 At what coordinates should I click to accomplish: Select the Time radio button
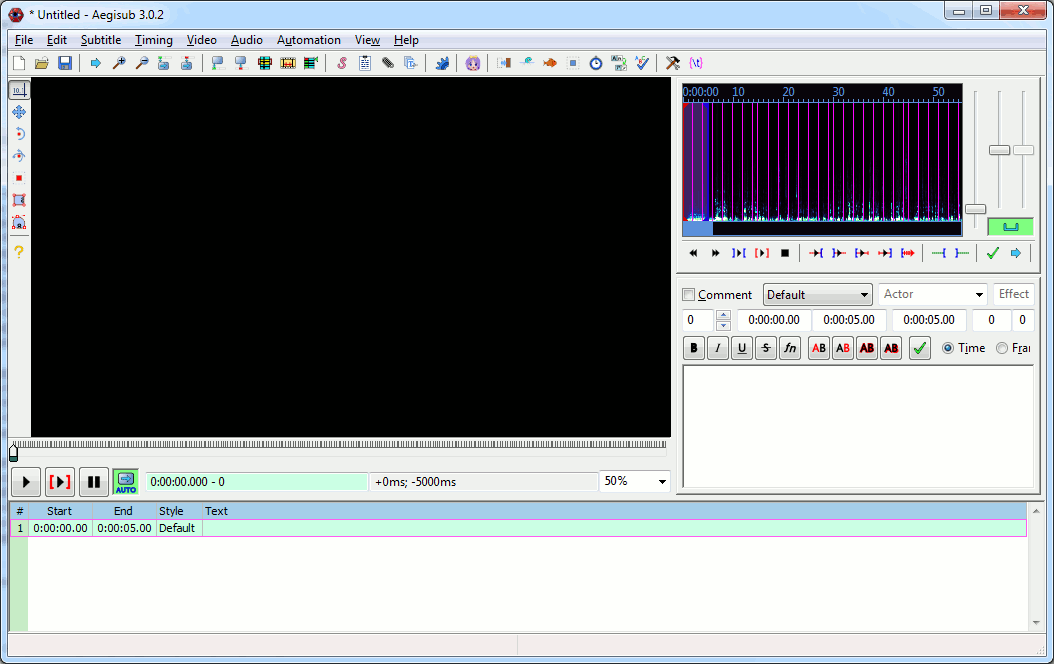(x=947, y=348)
